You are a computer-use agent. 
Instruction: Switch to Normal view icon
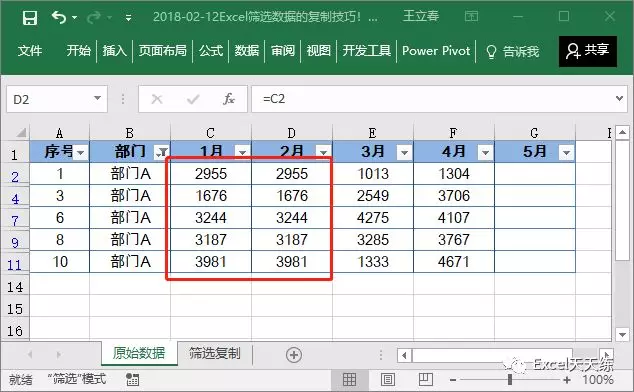(349, 379)
